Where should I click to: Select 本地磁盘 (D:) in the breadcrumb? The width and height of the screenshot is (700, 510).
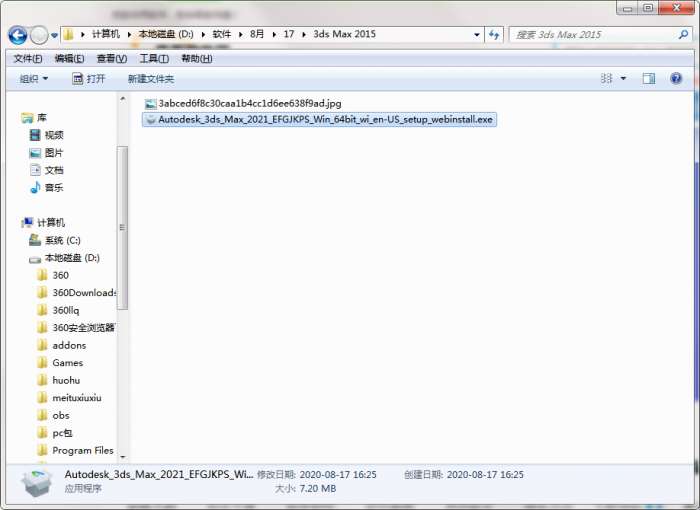(x=166, y=34)
